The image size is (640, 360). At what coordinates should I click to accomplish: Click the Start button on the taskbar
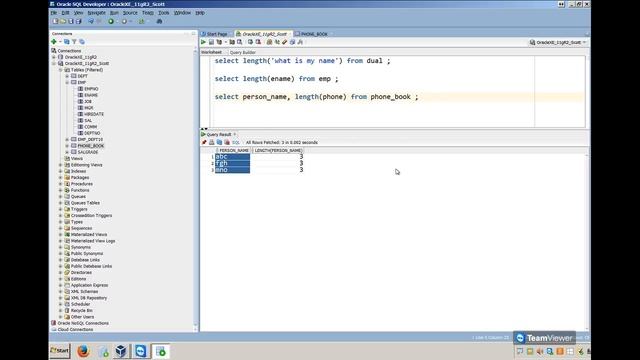point(60,351)
